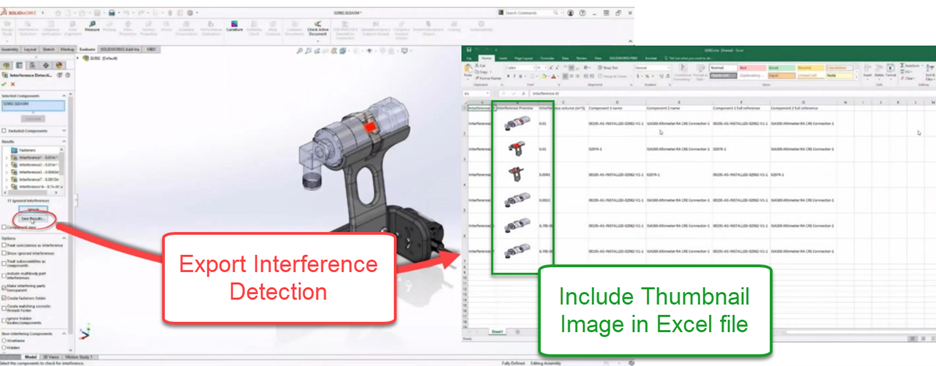
Task: Select the Measure tool in Evaluate ribbon
Action: tap(92, 27)
